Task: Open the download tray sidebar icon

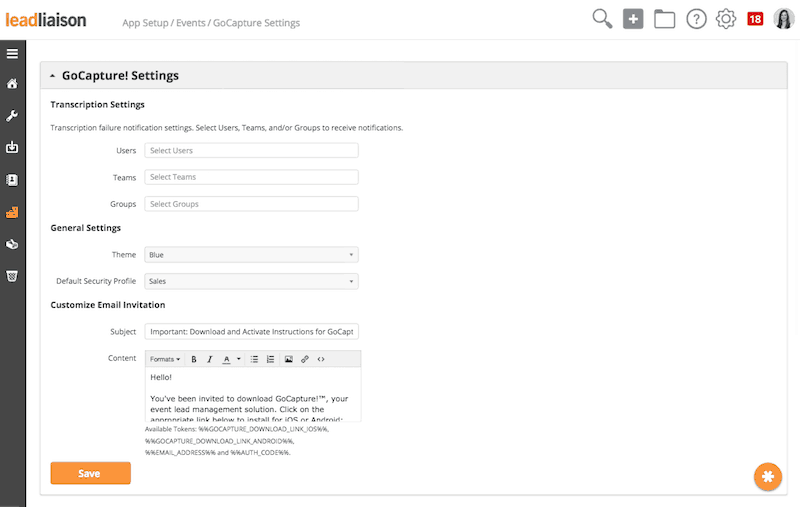Action: [x=12, y=147]
